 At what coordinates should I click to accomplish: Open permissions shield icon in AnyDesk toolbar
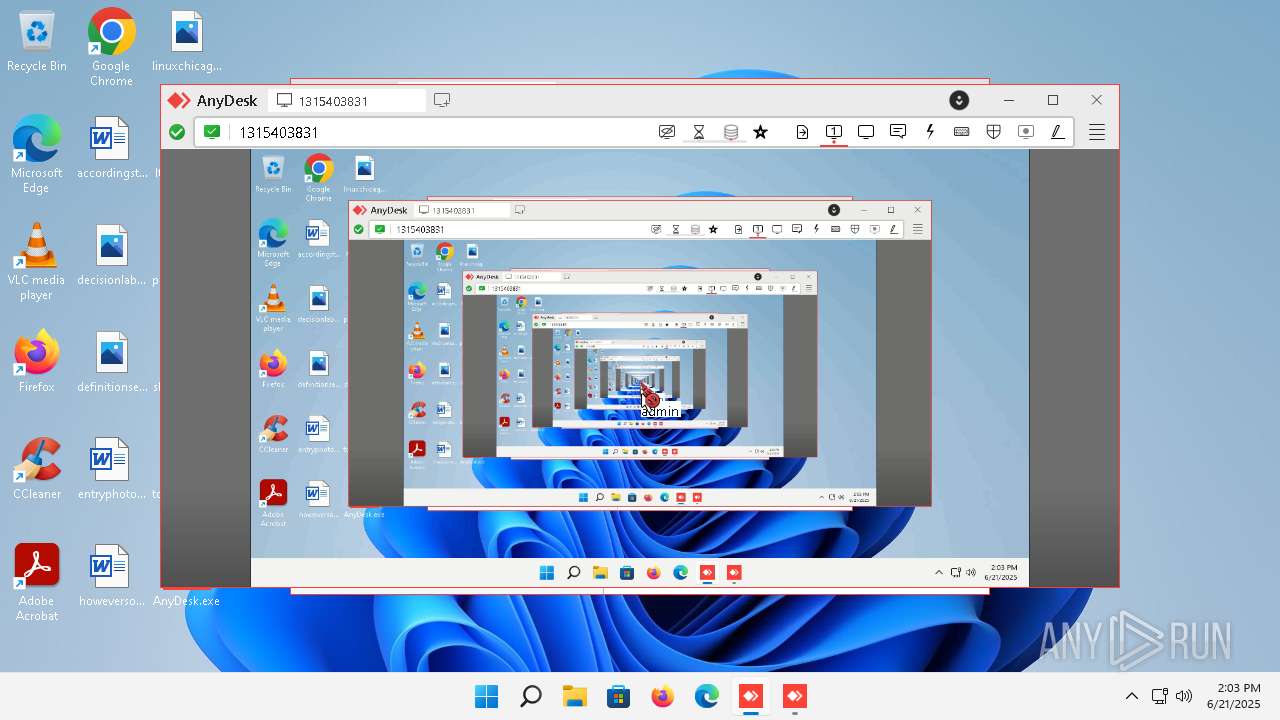click(x=994, y=132)
